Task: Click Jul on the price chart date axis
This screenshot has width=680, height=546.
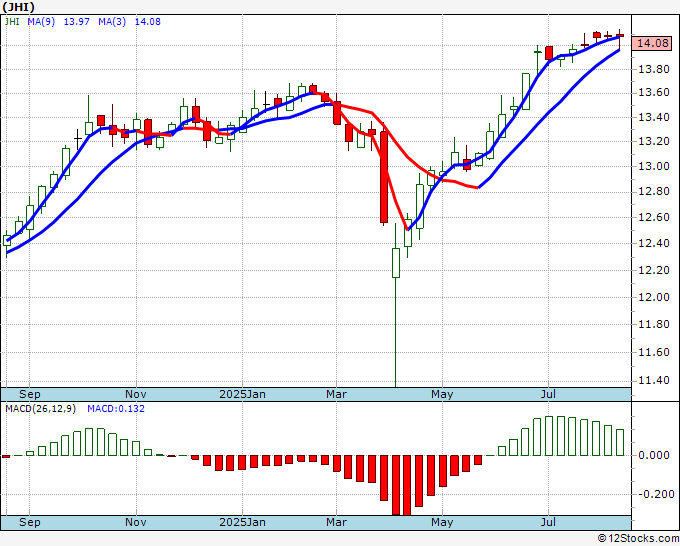Action: [549, 394]
